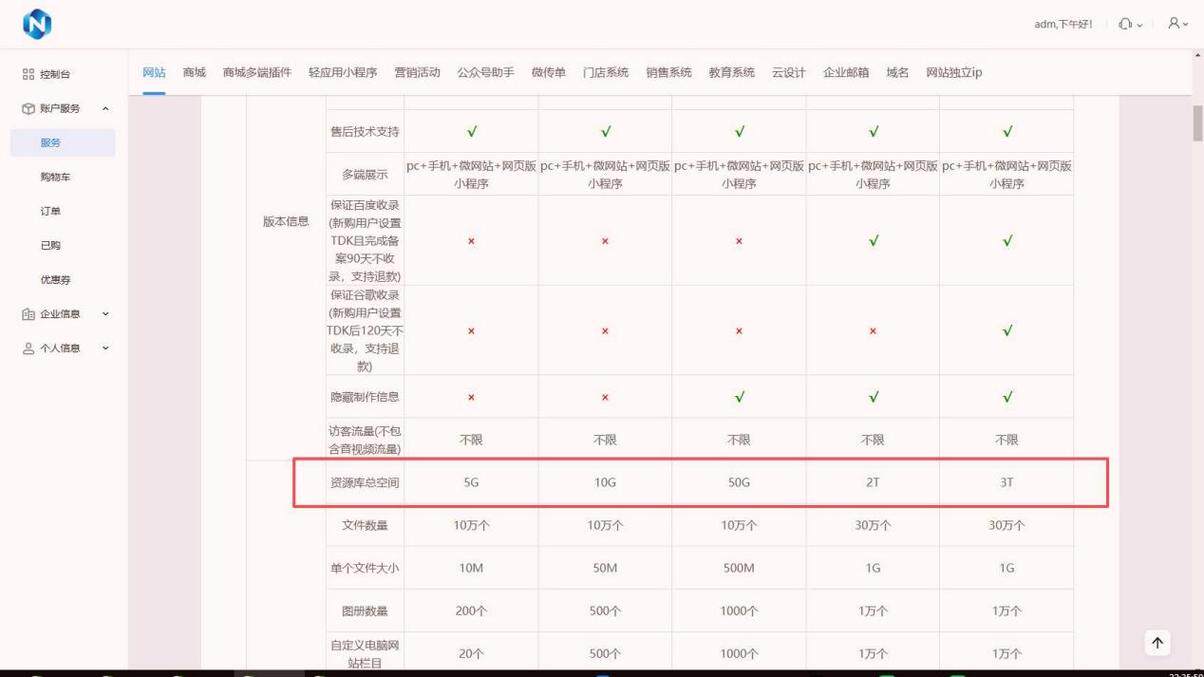This screenshot has width=1204, height=677.
Task: Click the 10G storage value cell
Action: (605, 482)
